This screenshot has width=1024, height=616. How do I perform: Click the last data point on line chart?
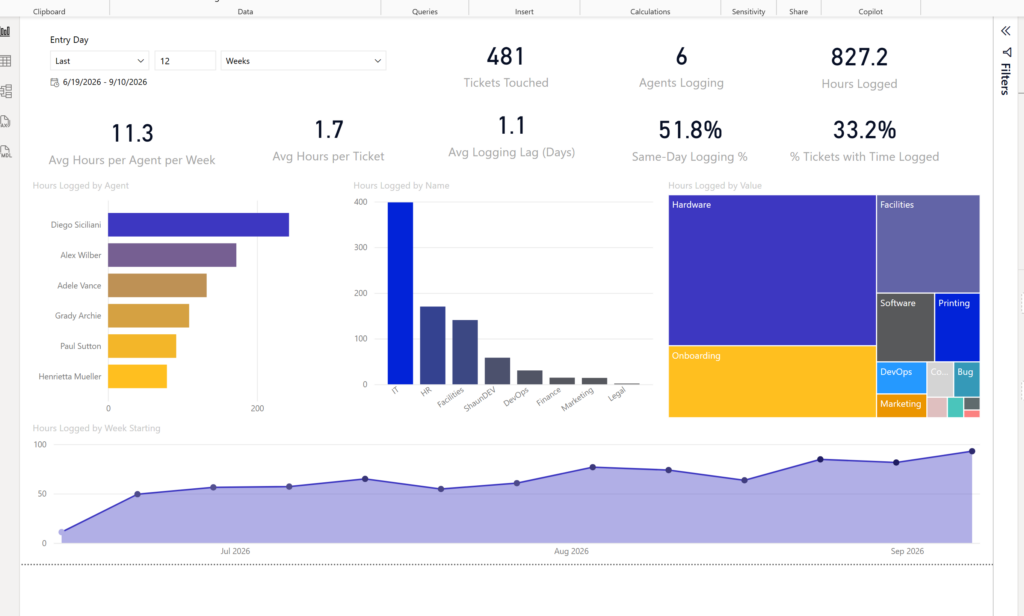click(972, 451)
